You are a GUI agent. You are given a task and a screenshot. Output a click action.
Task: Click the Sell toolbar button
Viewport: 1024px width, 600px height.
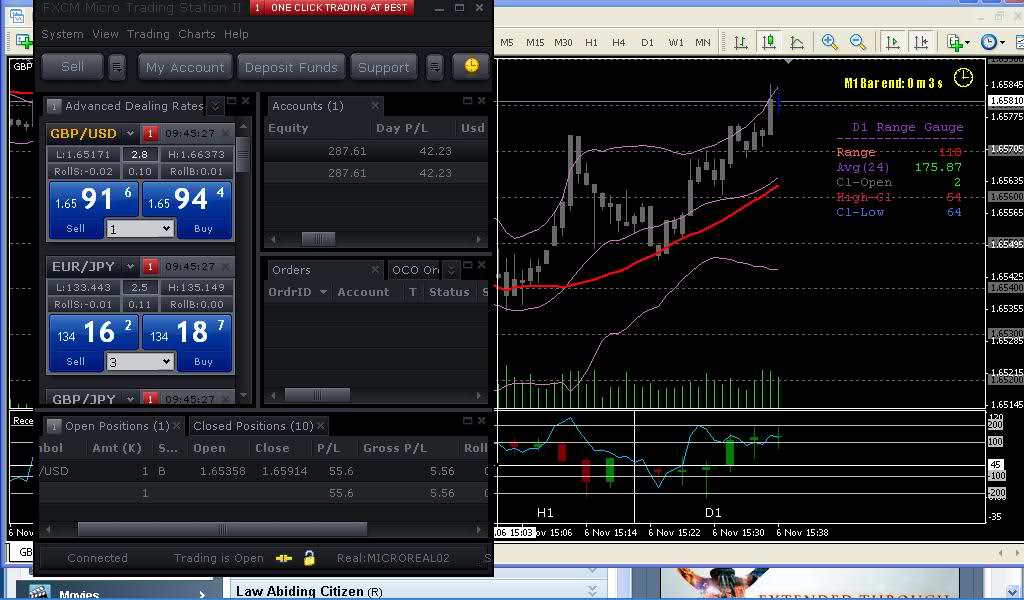pyautogui.click(x=72, y=67)
